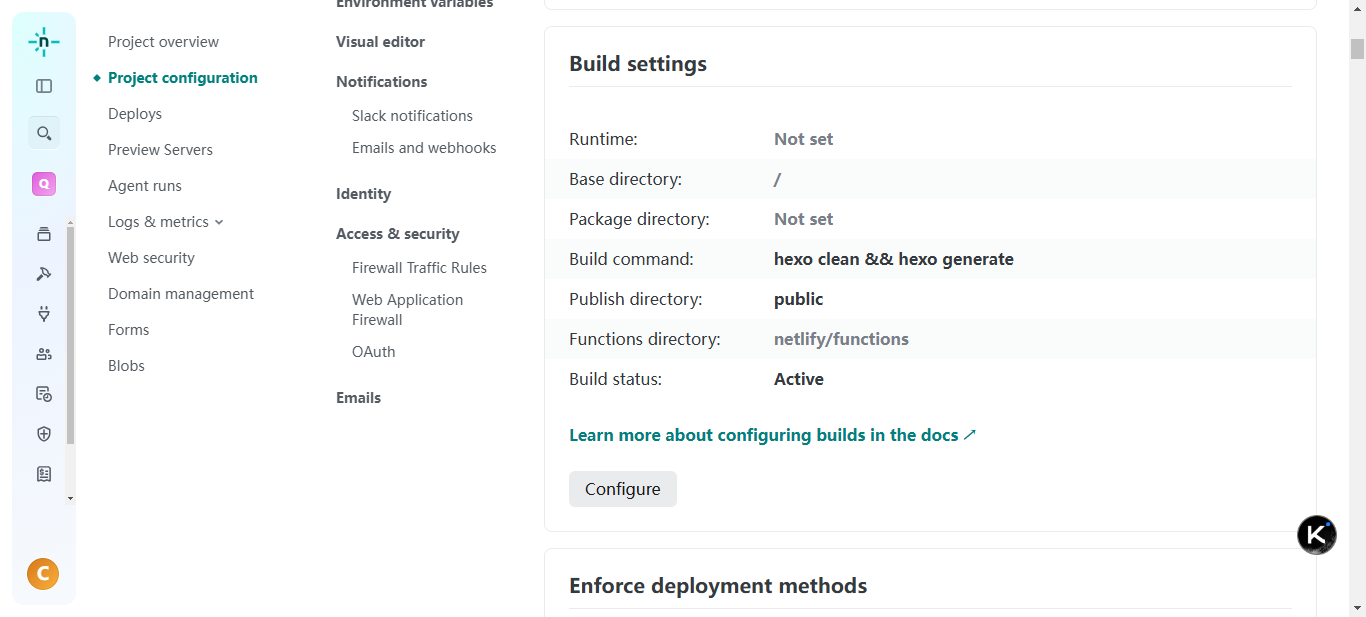Open search via the magnifier icon
Image resolution: width=1366 pixels, height=617 pixels.
tap(44, 133)
